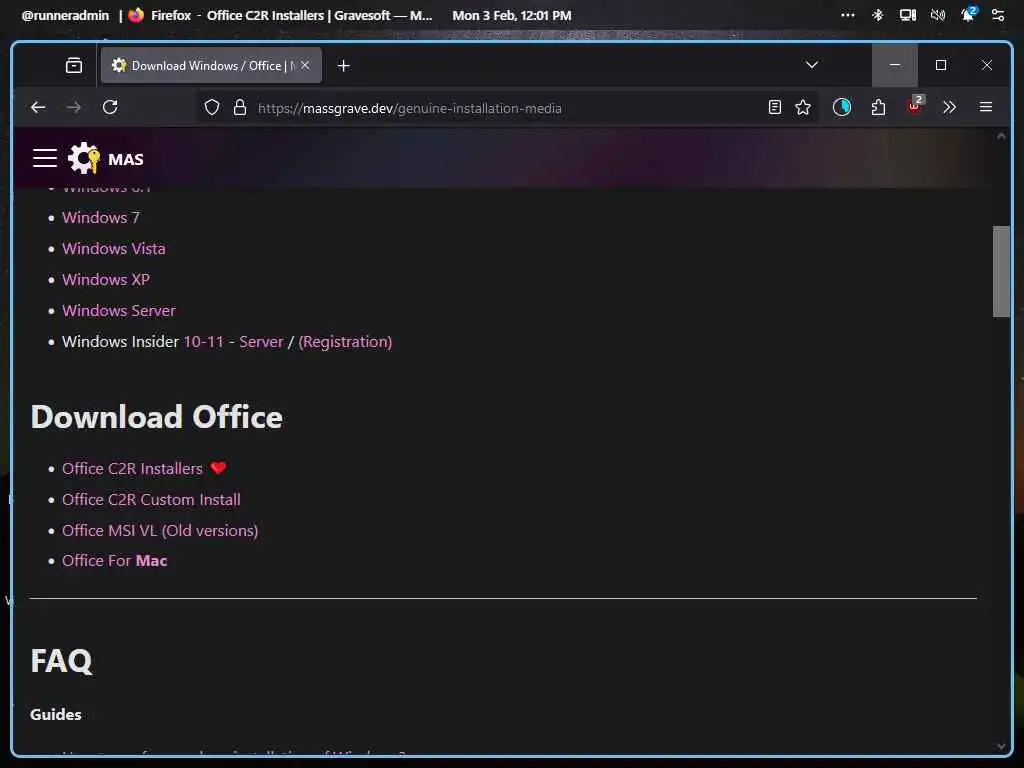
Task: Click the page vertical scrollbar thumb
Action: (1001, 271)
